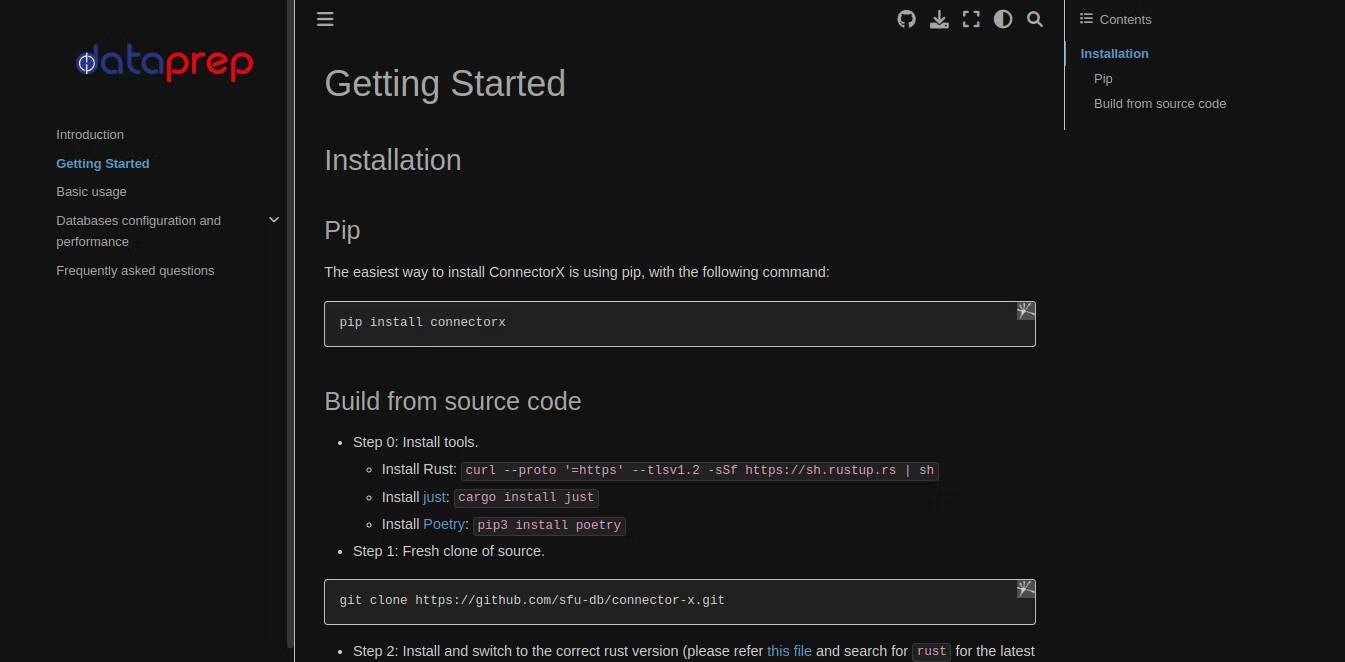1345x662 pixels.
Task: Toggle the sidebar with the hamburger icon
Action: tap(324, 19)
